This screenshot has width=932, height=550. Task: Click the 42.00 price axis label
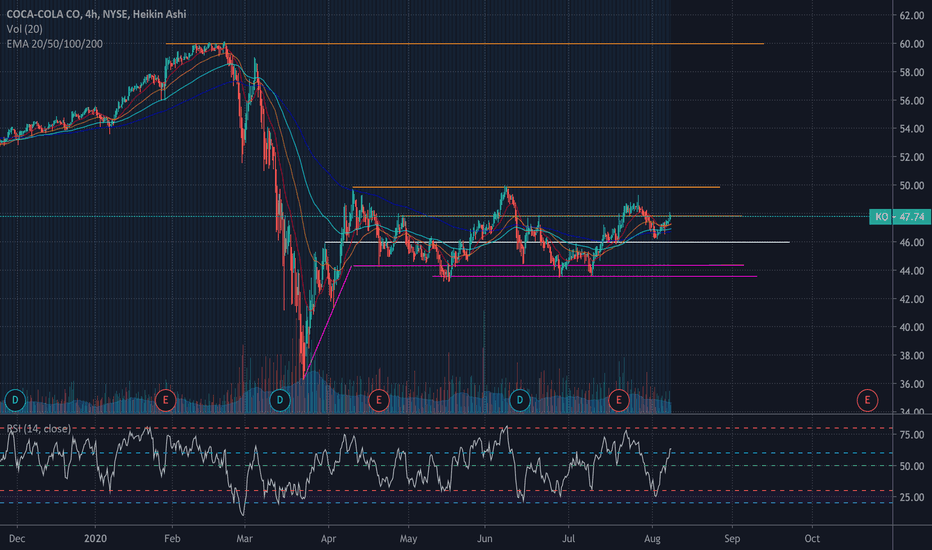(x=911, y=299)
